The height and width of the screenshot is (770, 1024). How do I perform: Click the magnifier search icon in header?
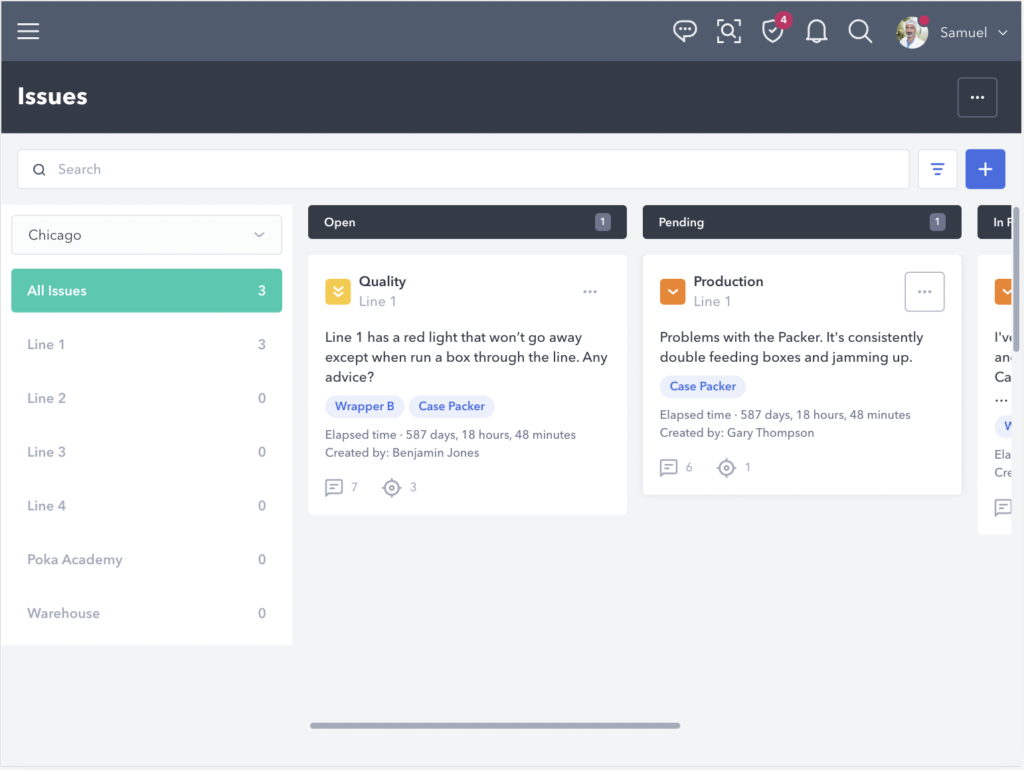[x=860, y=31]
